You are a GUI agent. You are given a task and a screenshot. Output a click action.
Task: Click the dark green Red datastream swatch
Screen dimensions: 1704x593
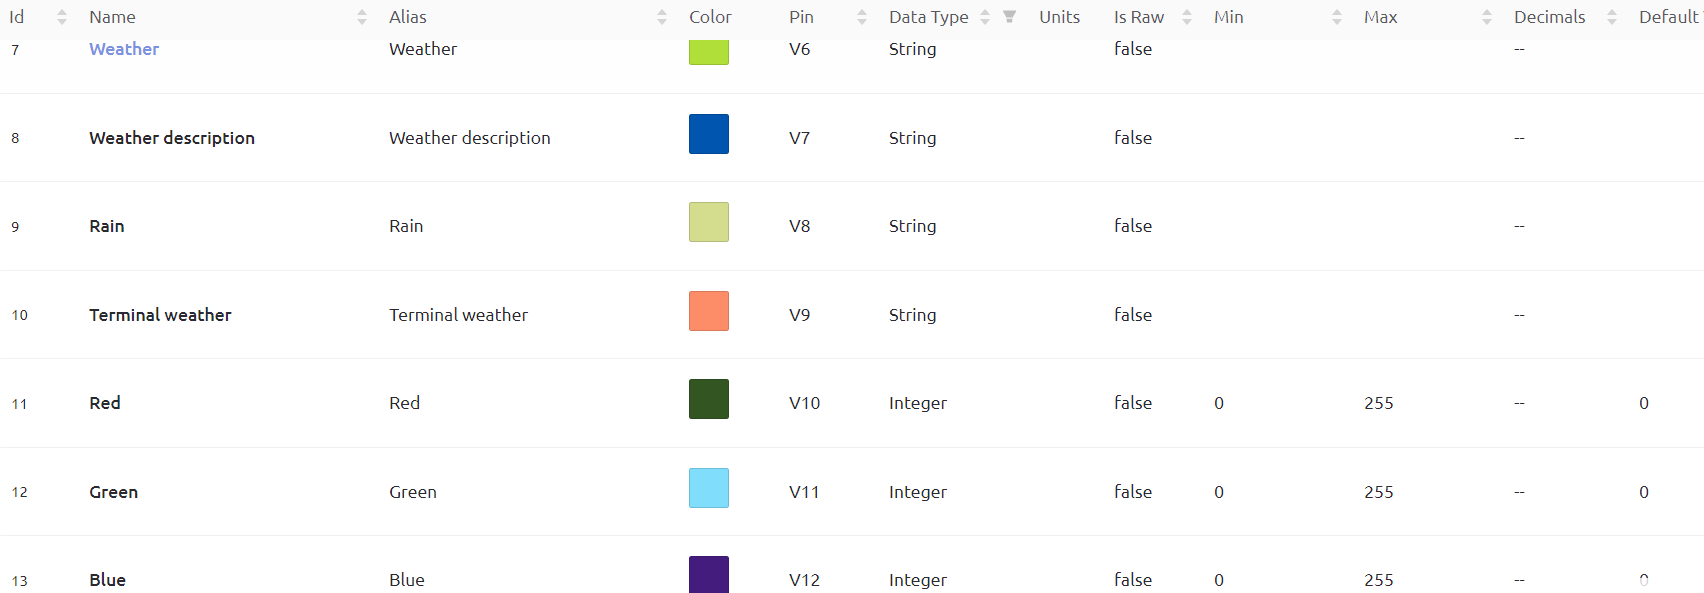click(708, 399)
